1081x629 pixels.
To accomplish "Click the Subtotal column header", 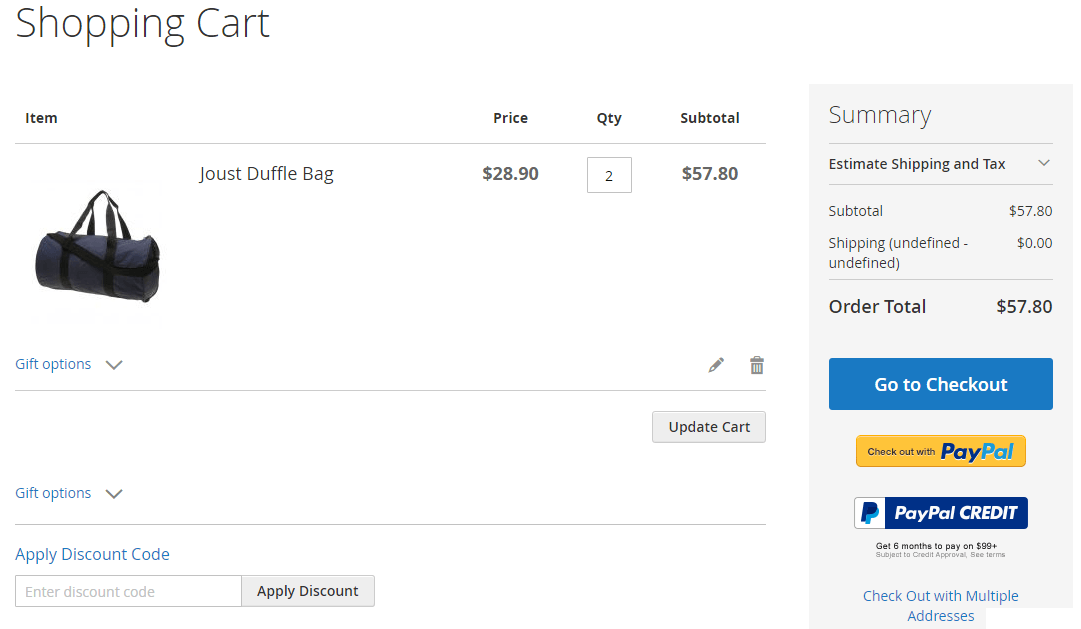I will point(709,117).
